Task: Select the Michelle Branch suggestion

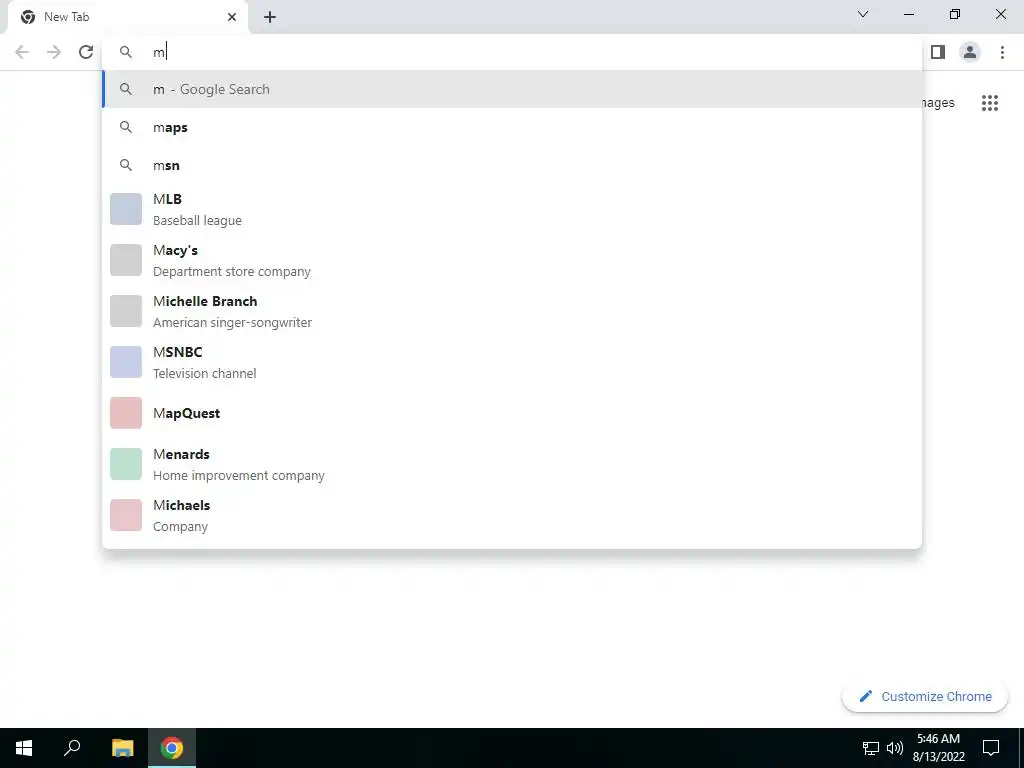Action: (x=512, y=311)
